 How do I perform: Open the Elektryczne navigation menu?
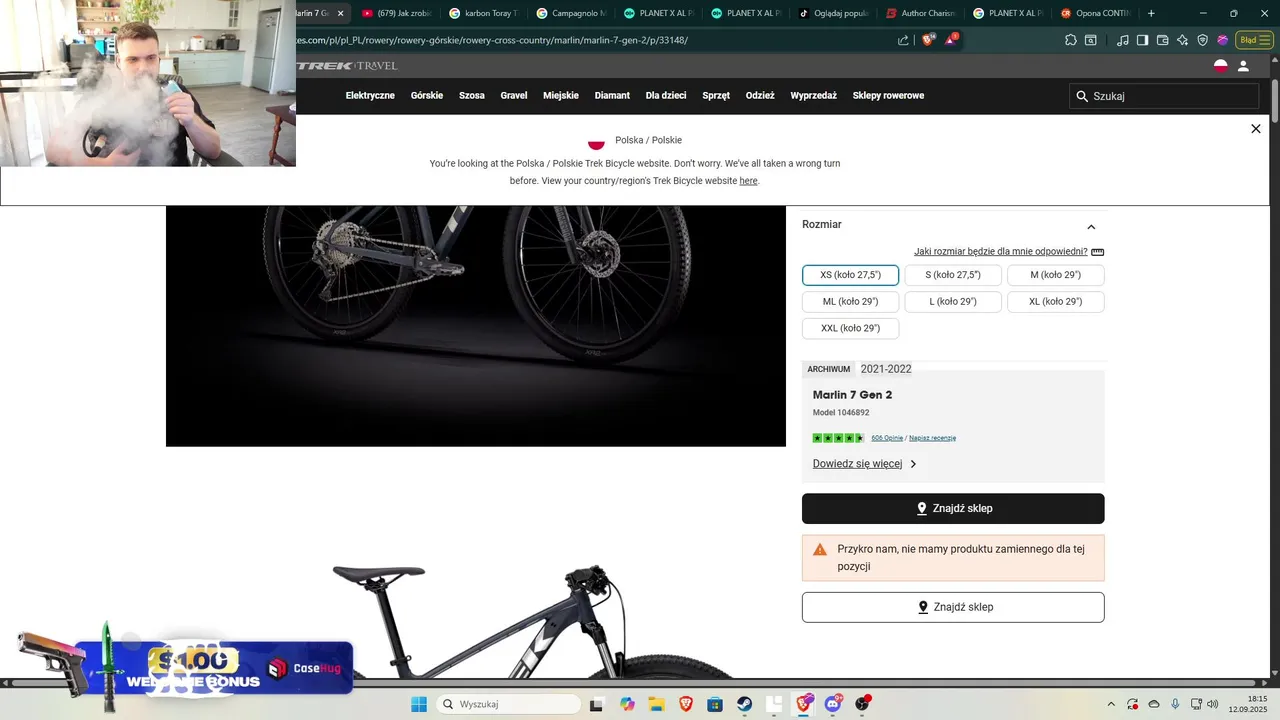point(370,96)
